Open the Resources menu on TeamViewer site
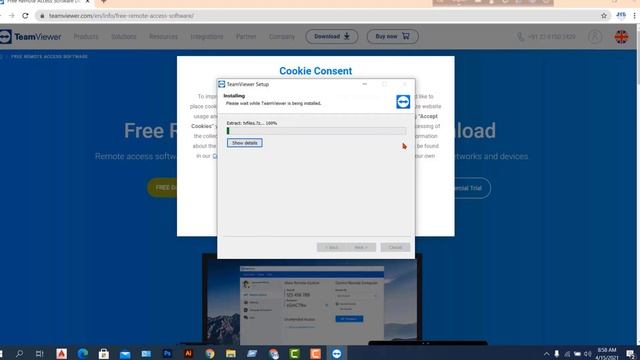This screenshot has height=360, width=640. [163, 37]
